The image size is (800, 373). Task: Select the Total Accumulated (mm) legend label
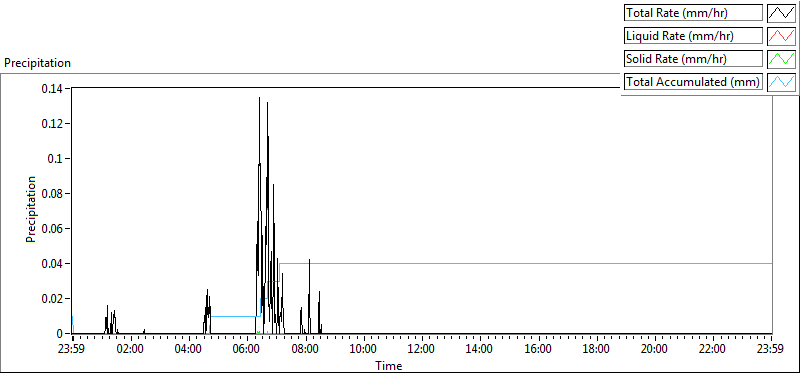pos(693,82)
